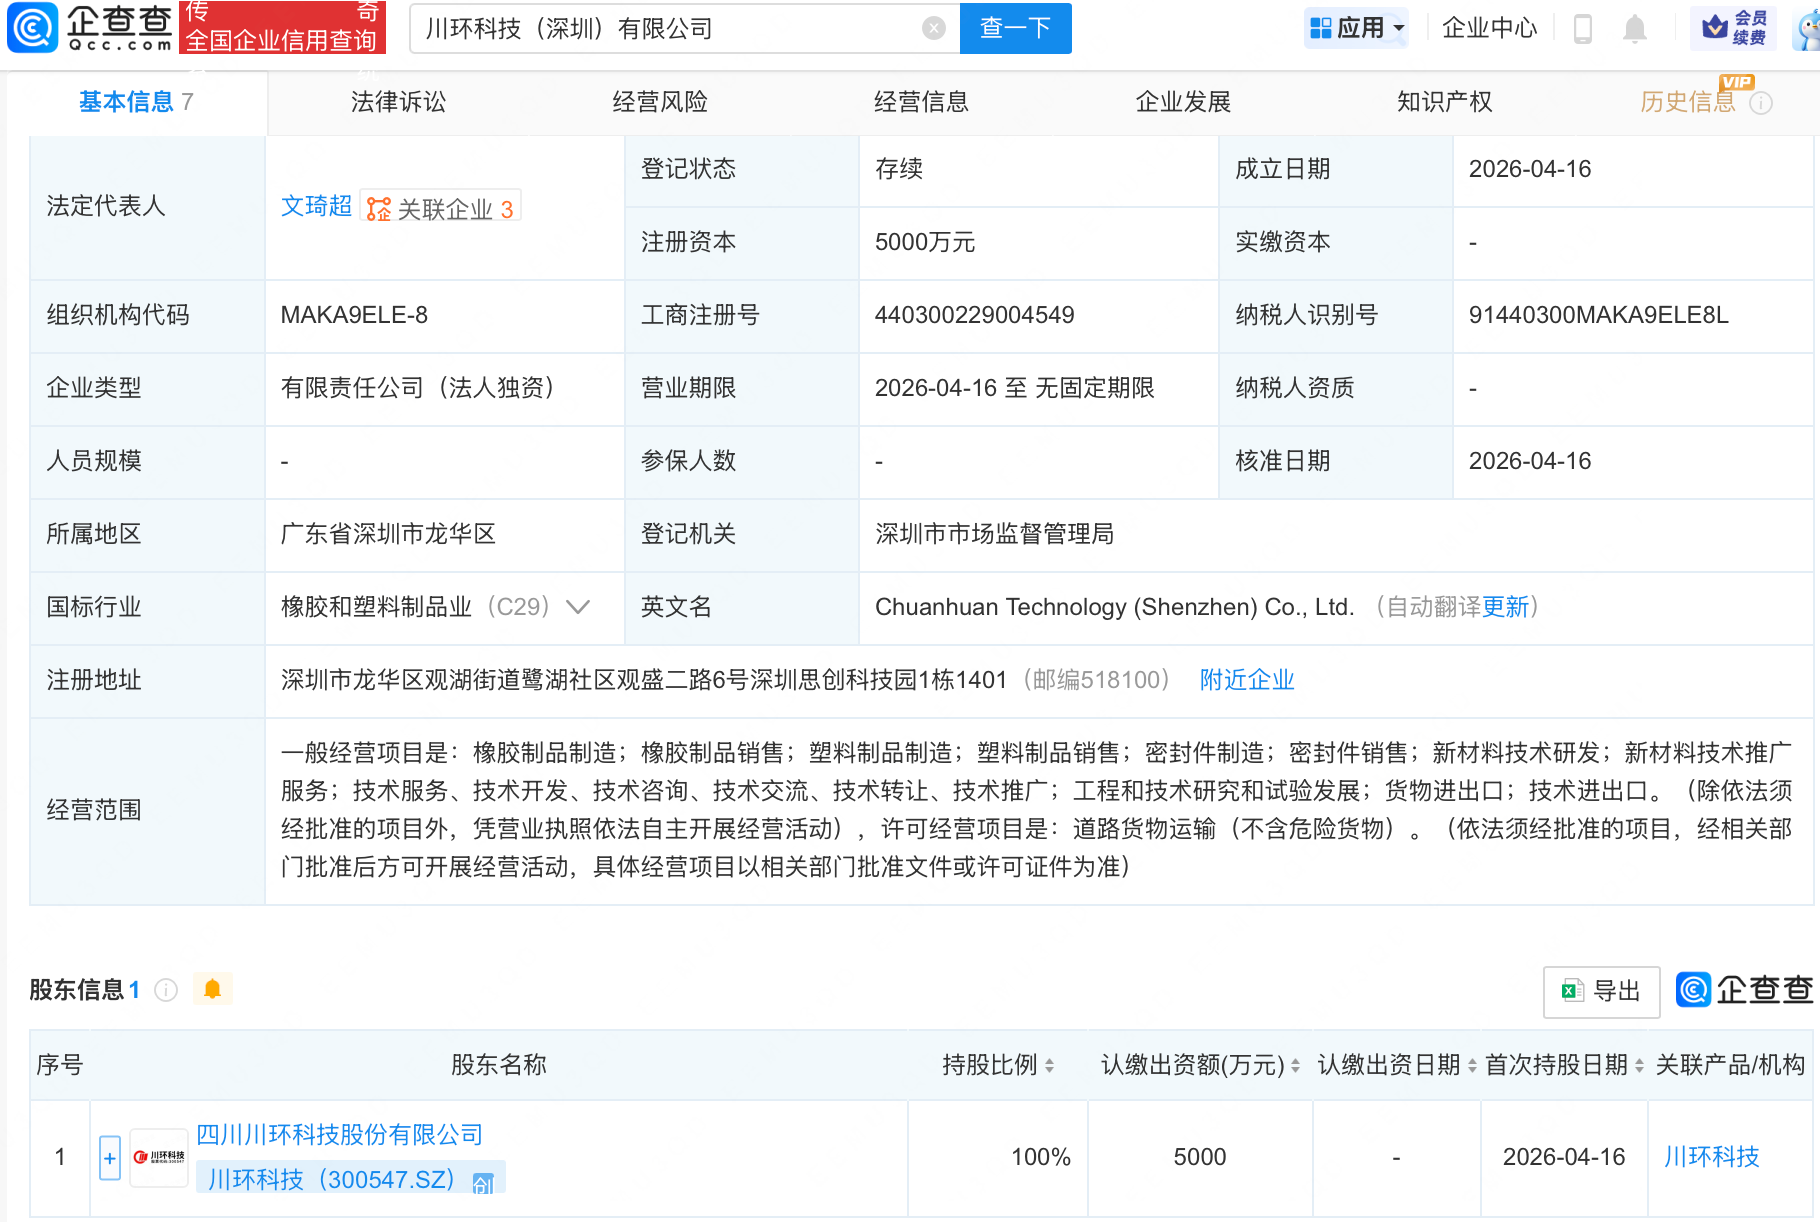Open 会员续费 membership renewal icon

pos(1737,27)
